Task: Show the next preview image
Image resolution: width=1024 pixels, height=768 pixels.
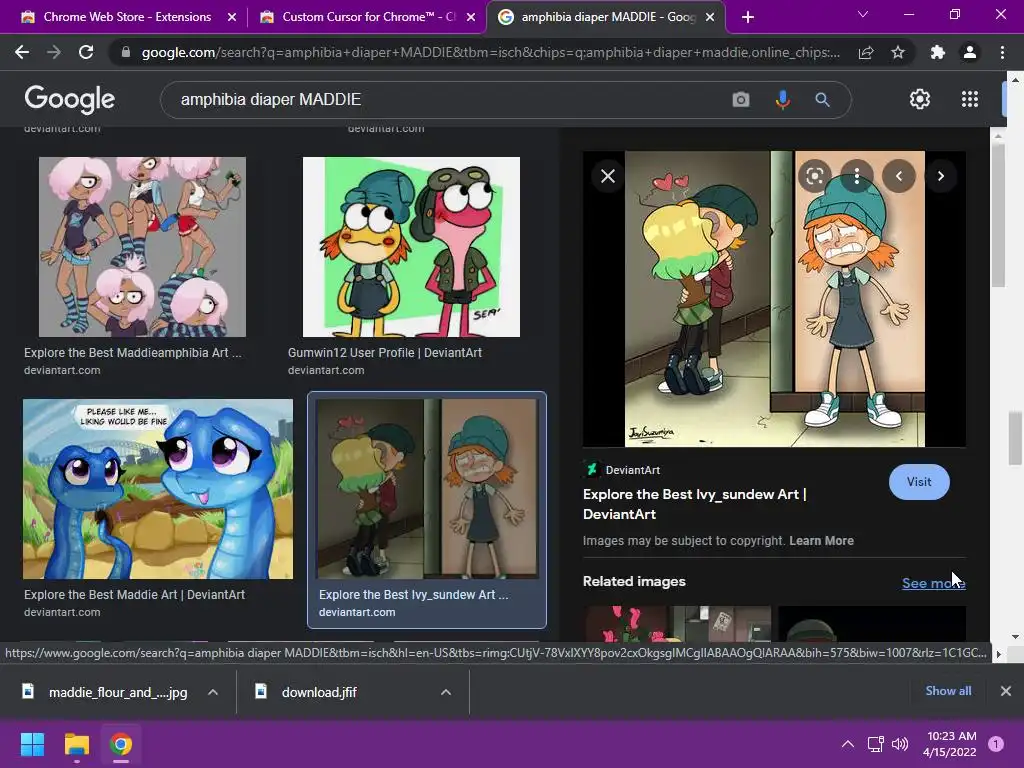Action: click(x=941, y=176)
